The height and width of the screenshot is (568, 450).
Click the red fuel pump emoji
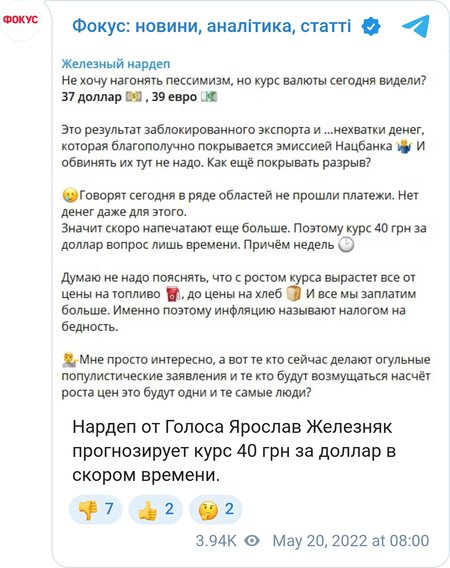(x=172, y=294)
